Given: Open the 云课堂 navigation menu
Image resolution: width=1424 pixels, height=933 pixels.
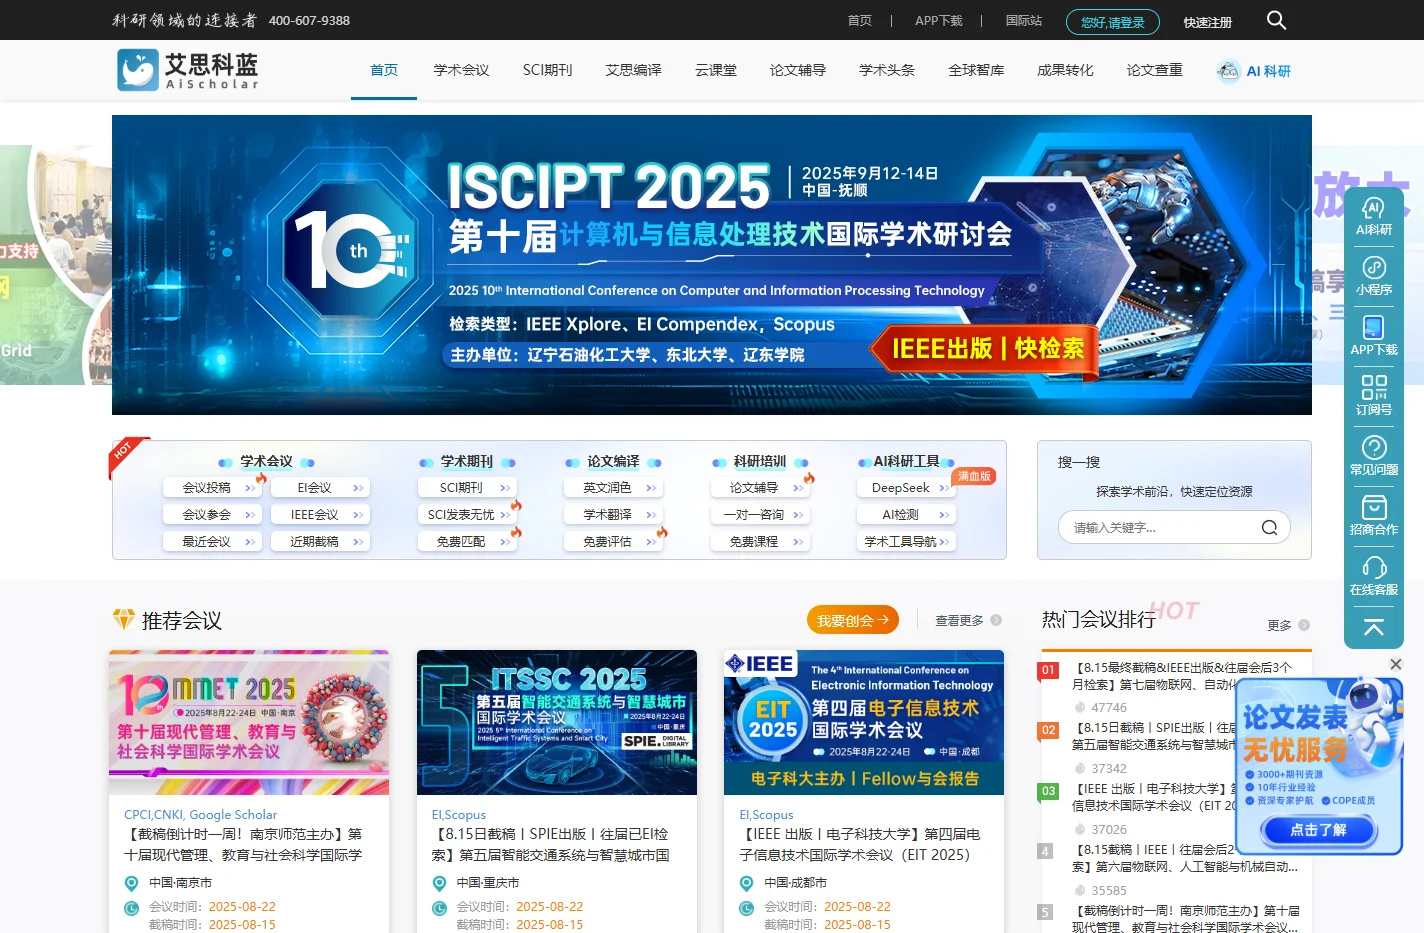Looking at the screenshot, I should [716, 70].
